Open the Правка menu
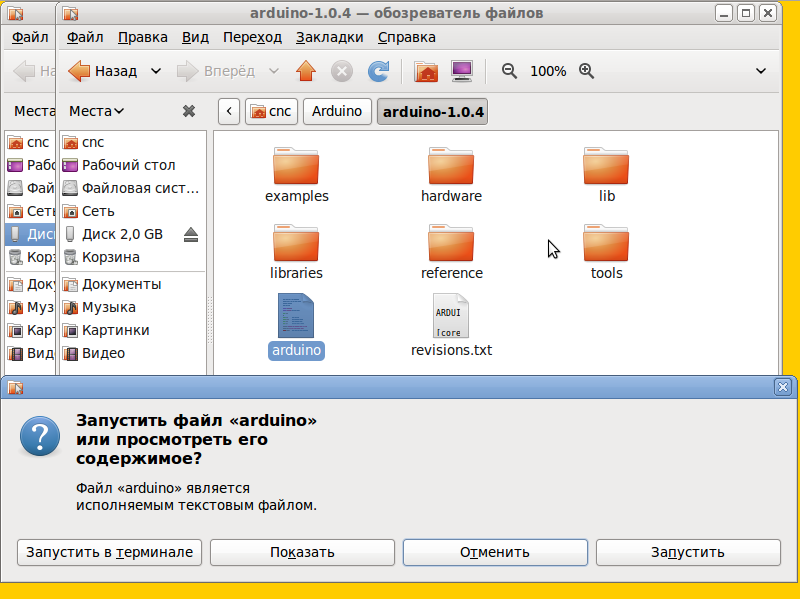Viewport: 800px width, 600px height. coord(142,37)
